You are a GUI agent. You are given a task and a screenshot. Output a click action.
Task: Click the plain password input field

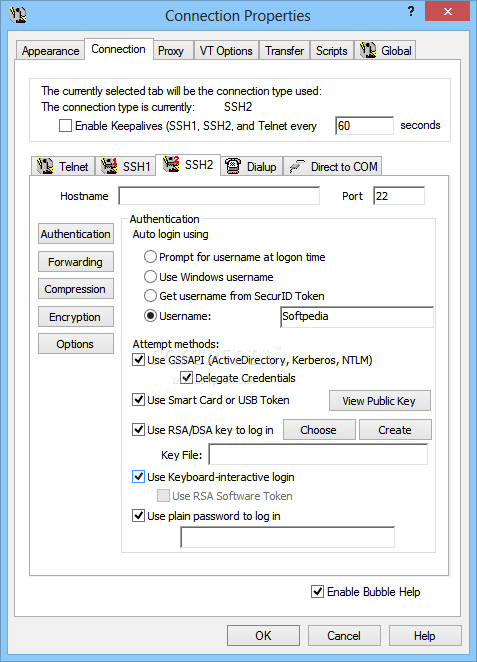tap(287, 537)
